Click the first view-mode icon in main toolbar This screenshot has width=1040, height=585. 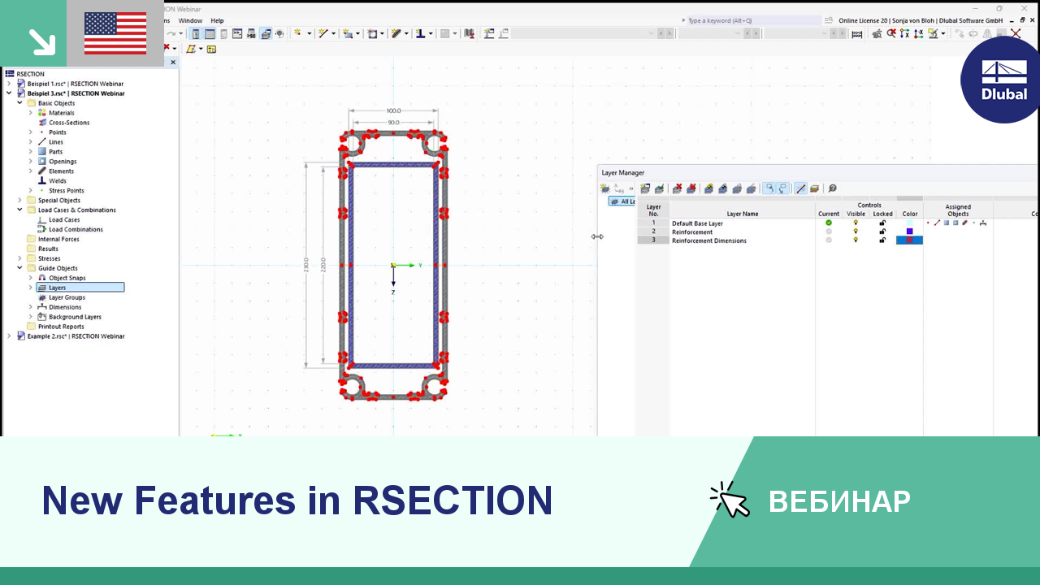click(196, 34)
